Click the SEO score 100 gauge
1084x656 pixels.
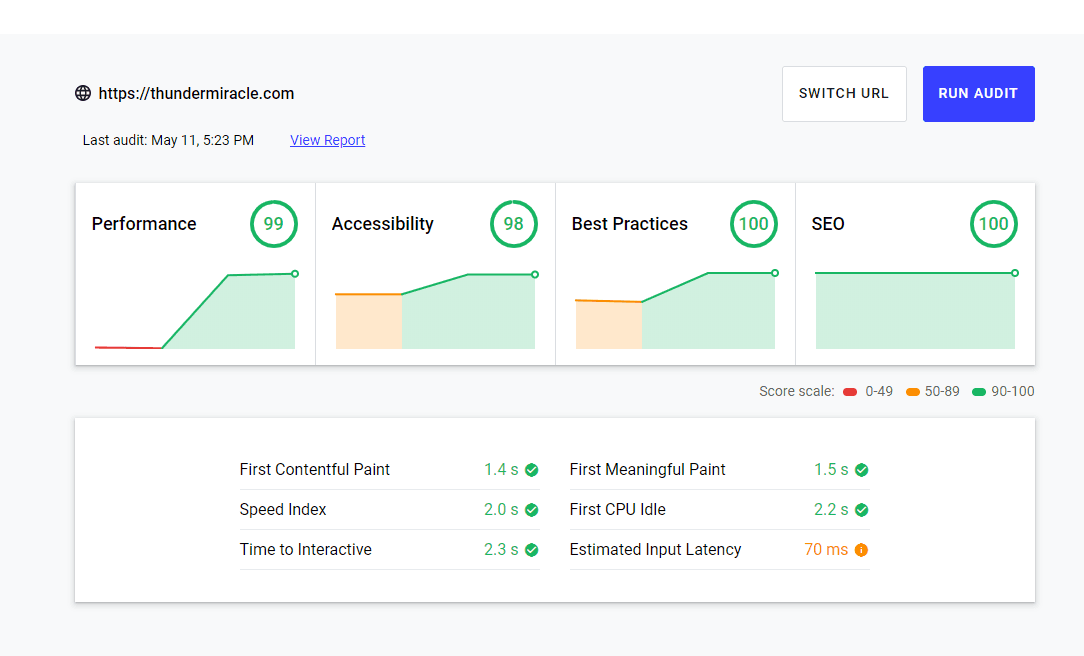tap(993, 224)
